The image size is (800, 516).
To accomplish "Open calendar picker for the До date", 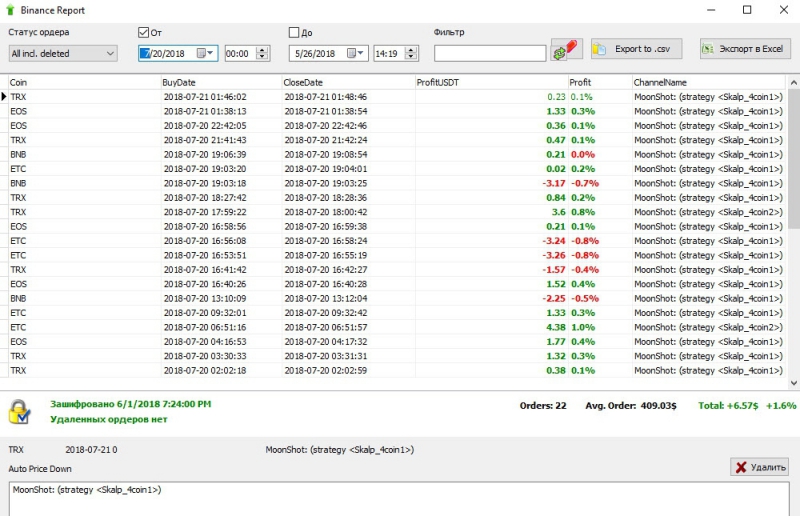I will pyautogui.click(x=355, y=53).
